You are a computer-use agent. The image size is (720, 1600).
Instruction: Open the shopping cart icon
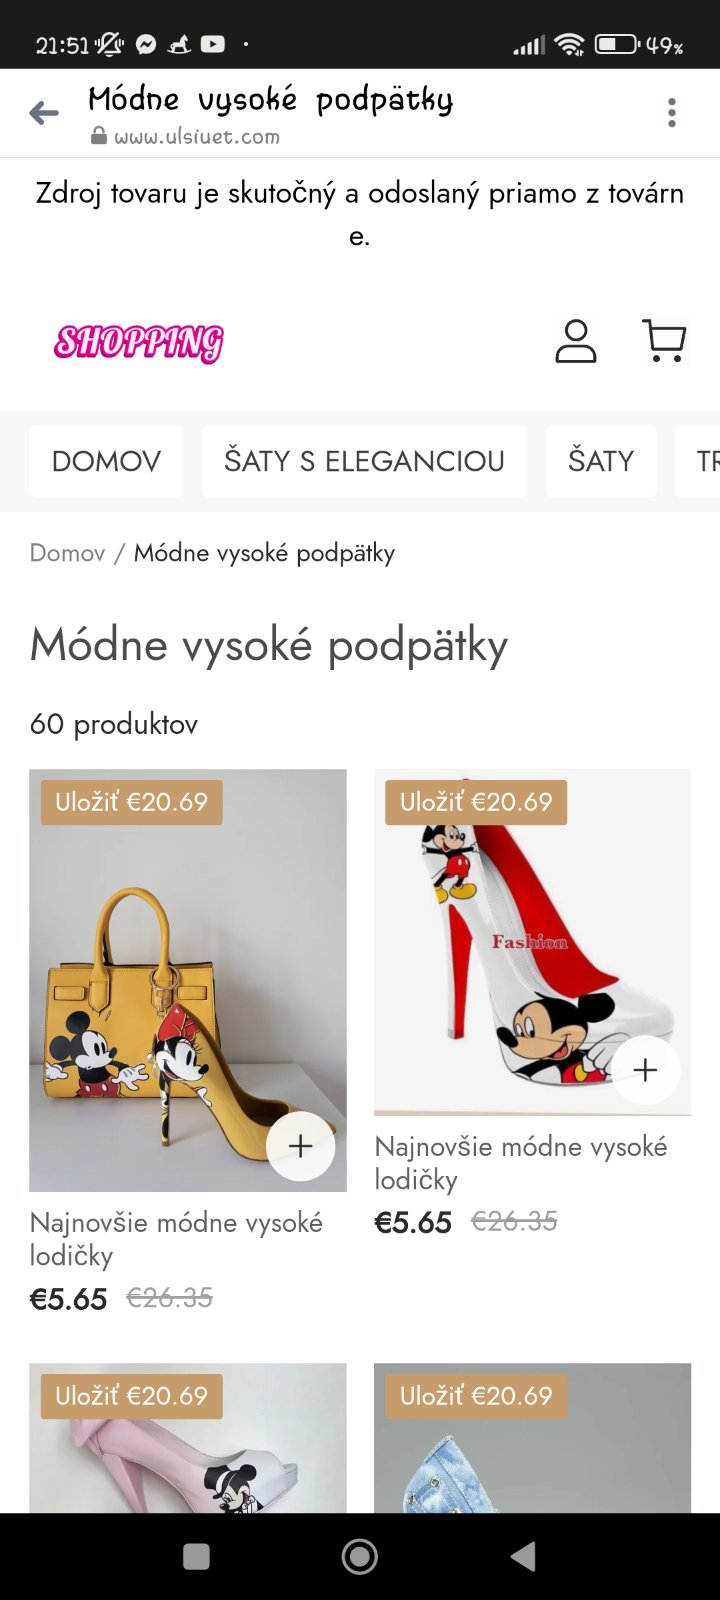[x=664, y=341]
